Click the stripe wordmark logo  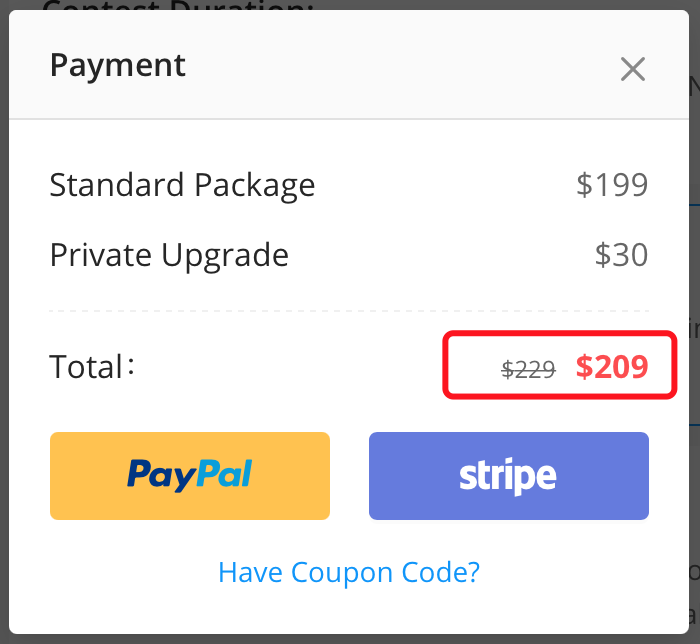(508, 476)
